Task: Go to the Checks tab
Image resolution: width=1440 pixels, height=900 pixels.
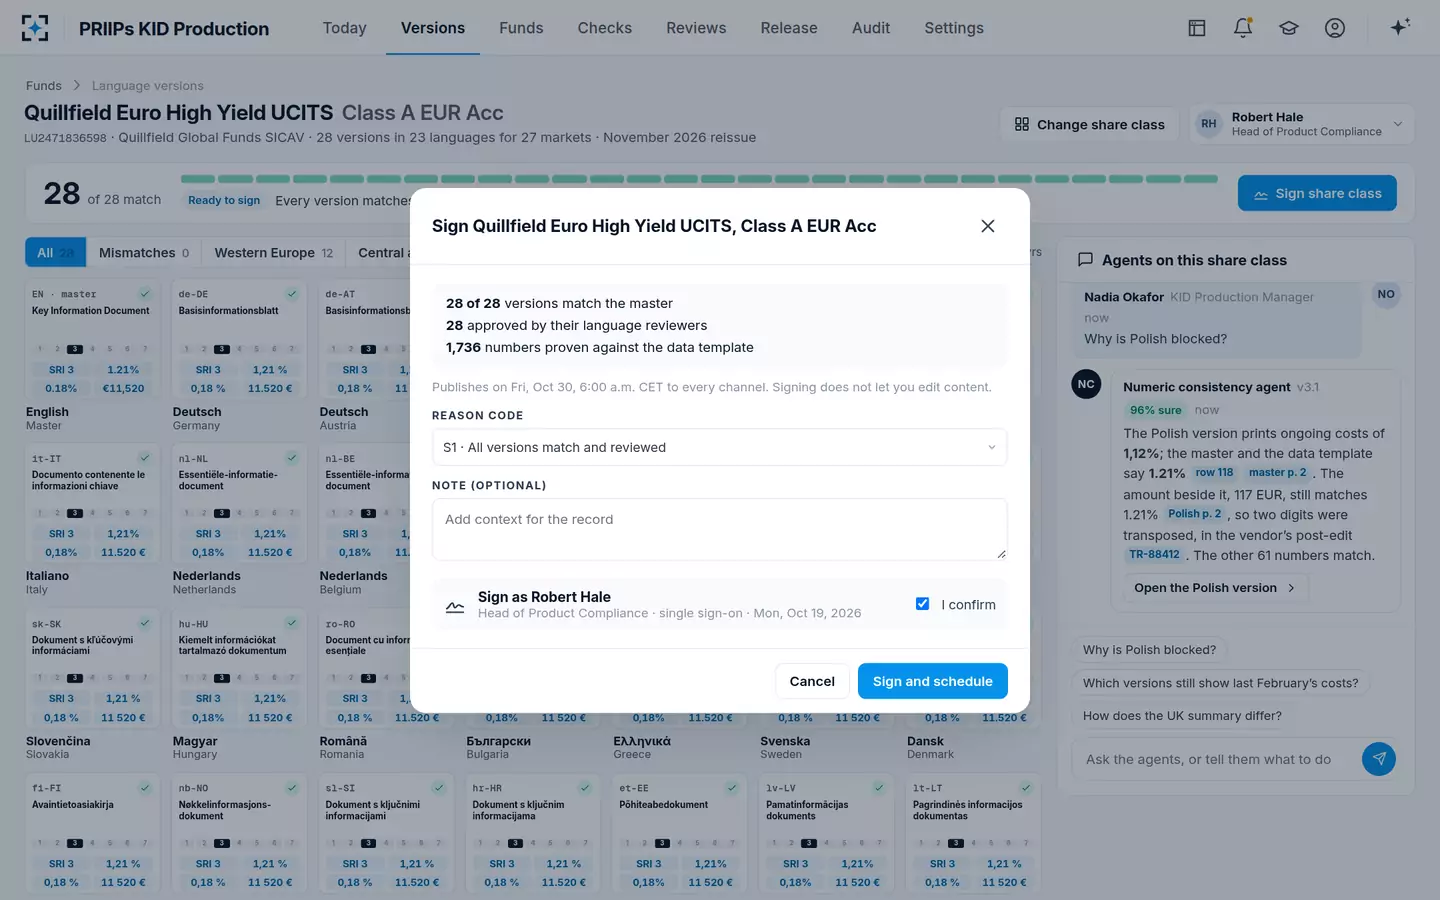Action: pos(605,28)
